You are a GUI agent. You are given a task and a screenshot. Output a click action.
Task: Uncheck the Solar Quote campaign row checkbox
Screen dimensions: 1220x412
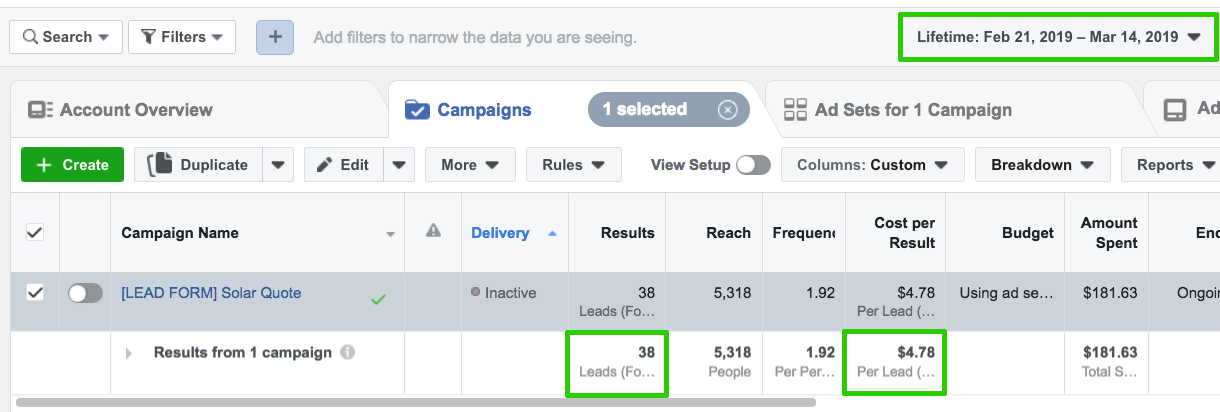tap(35, 293)
